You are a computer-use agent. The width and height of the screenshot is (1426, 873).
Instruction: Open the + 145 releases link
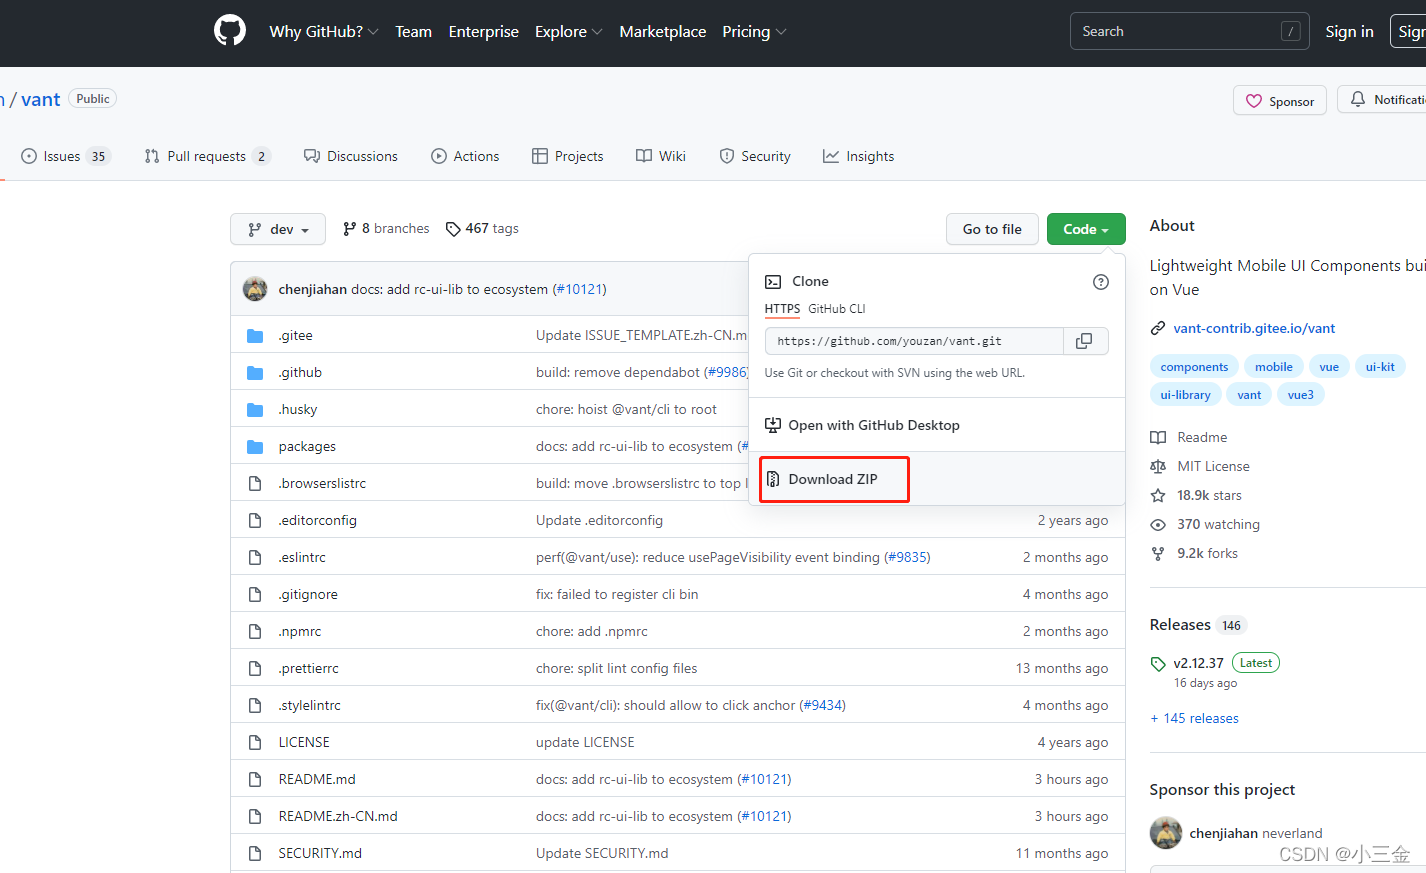pyautogui.click(x=1194, y=719)
